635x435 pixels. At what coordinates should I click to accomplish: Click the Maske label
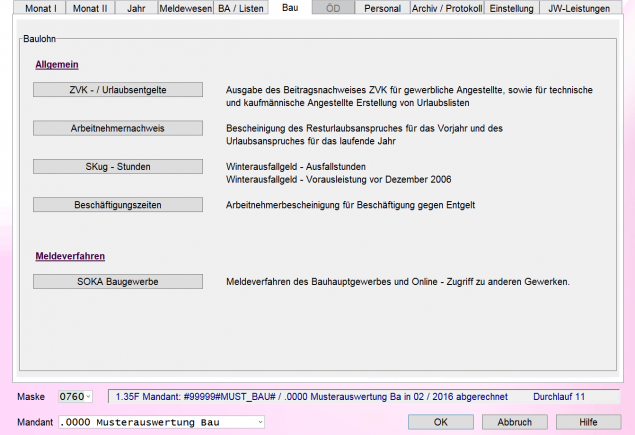(x=31, y=397)
